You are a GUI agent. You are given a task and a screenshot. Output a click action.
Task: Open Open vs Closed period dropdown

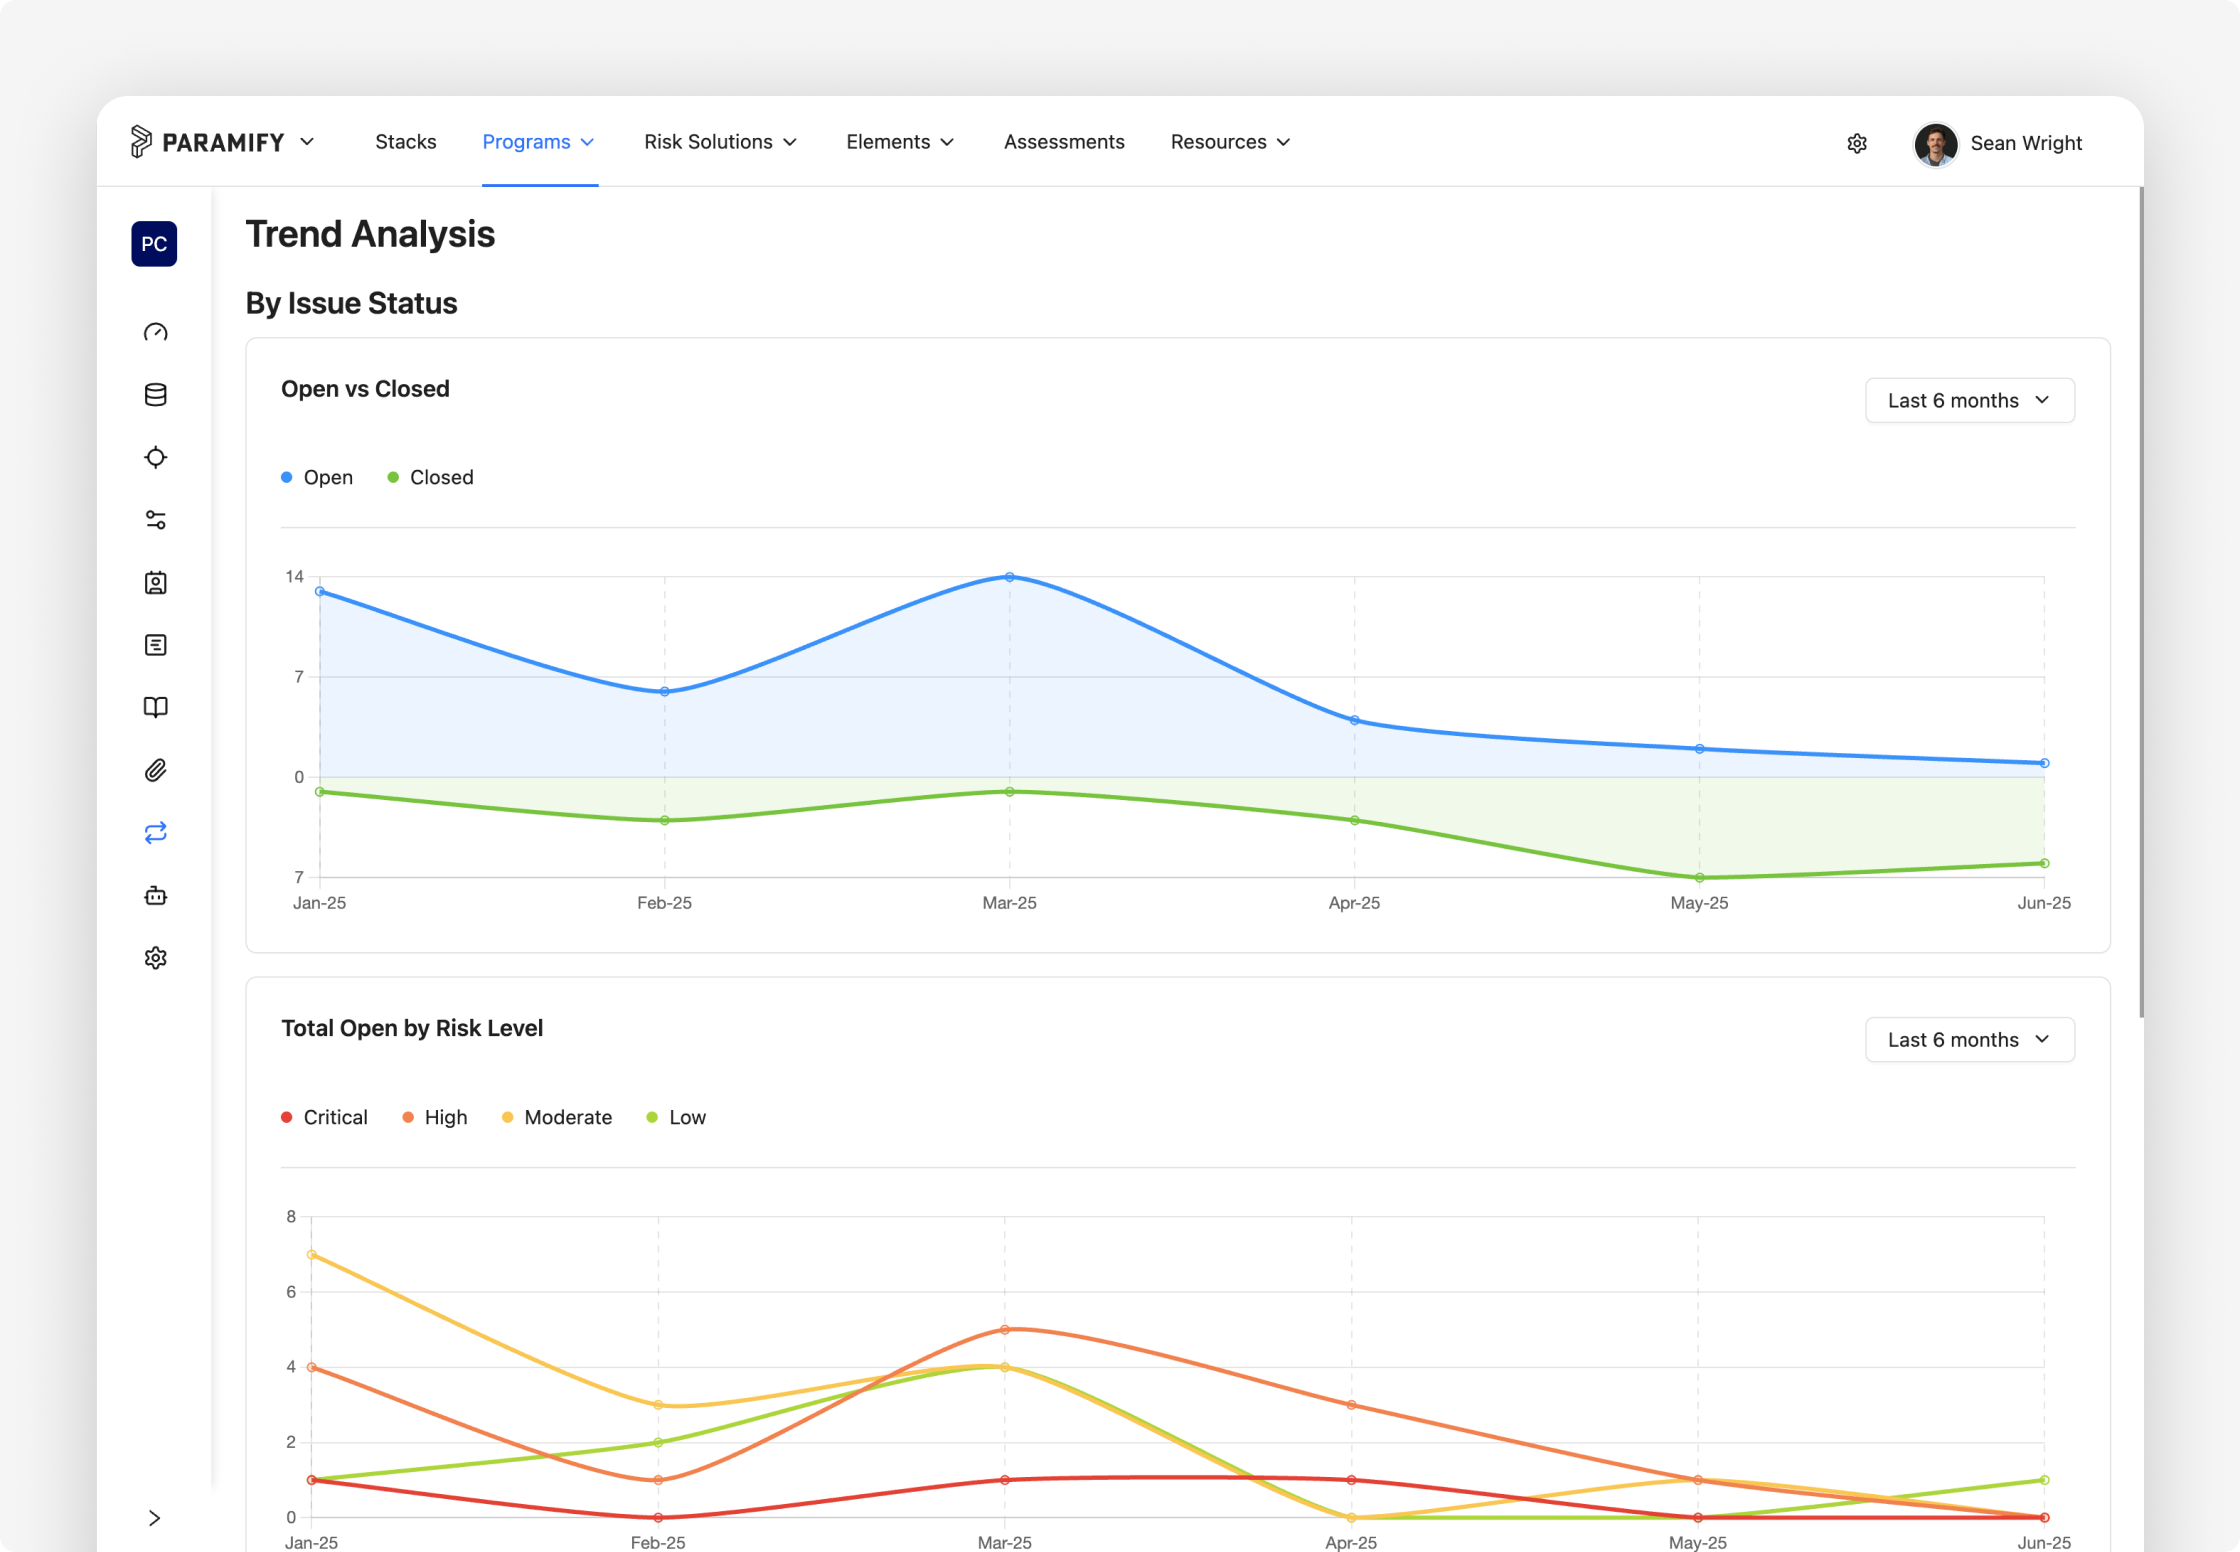click(1969, 400)
